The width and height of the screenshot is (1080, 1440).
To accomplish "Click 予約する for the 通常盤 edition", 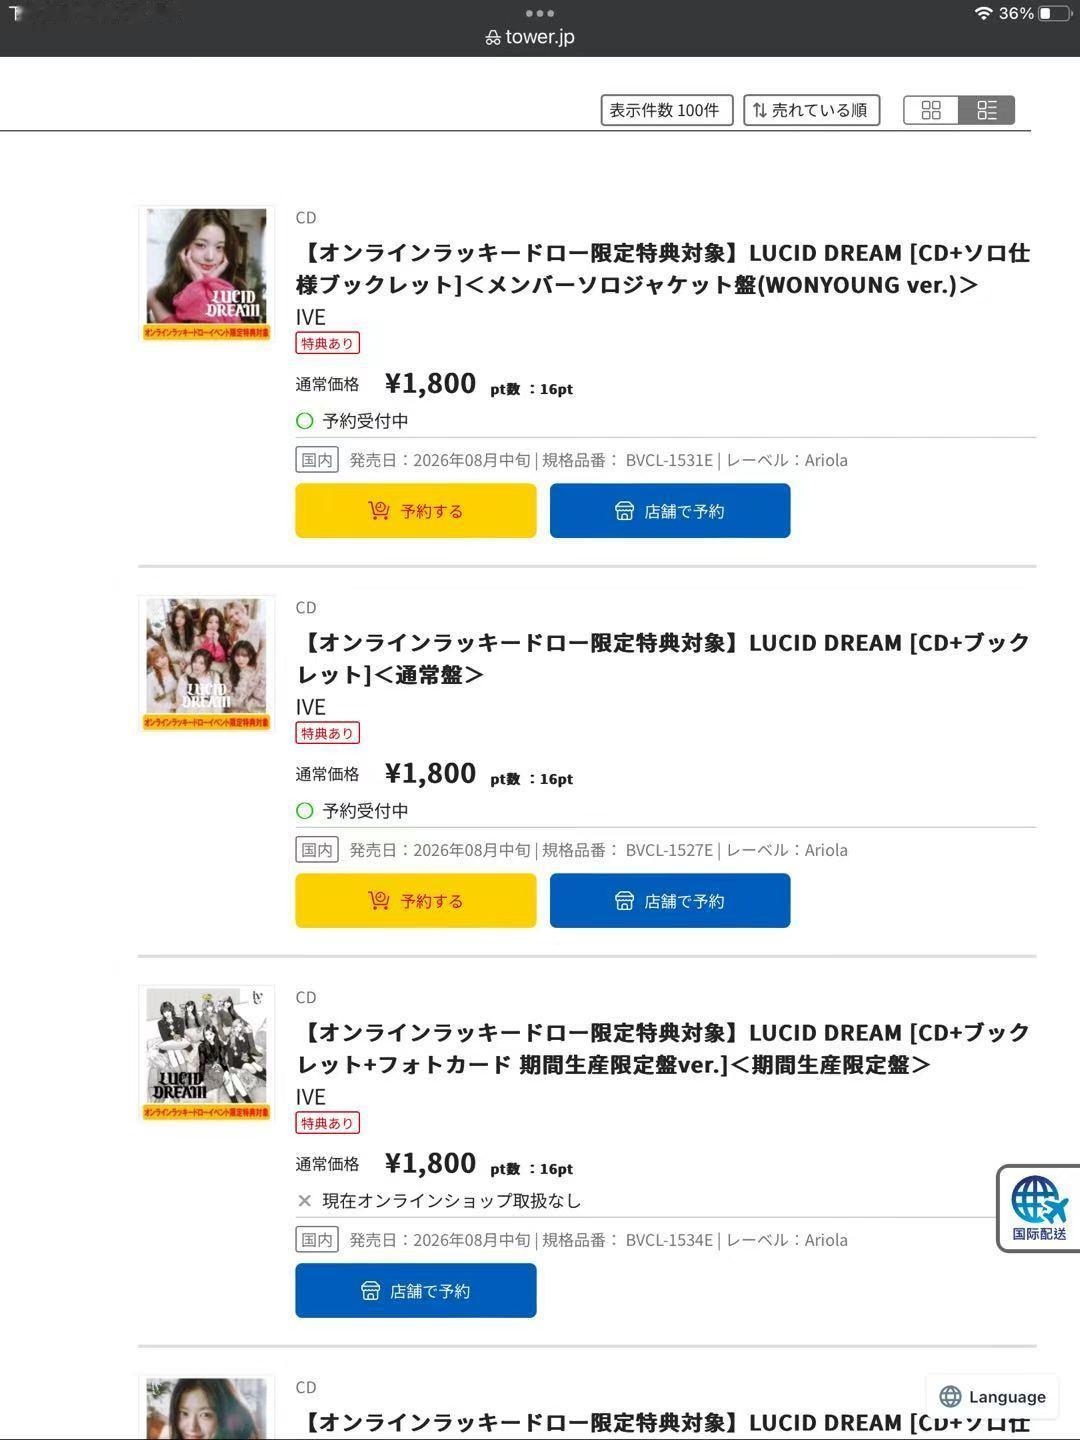I will (x=416, y=901).
